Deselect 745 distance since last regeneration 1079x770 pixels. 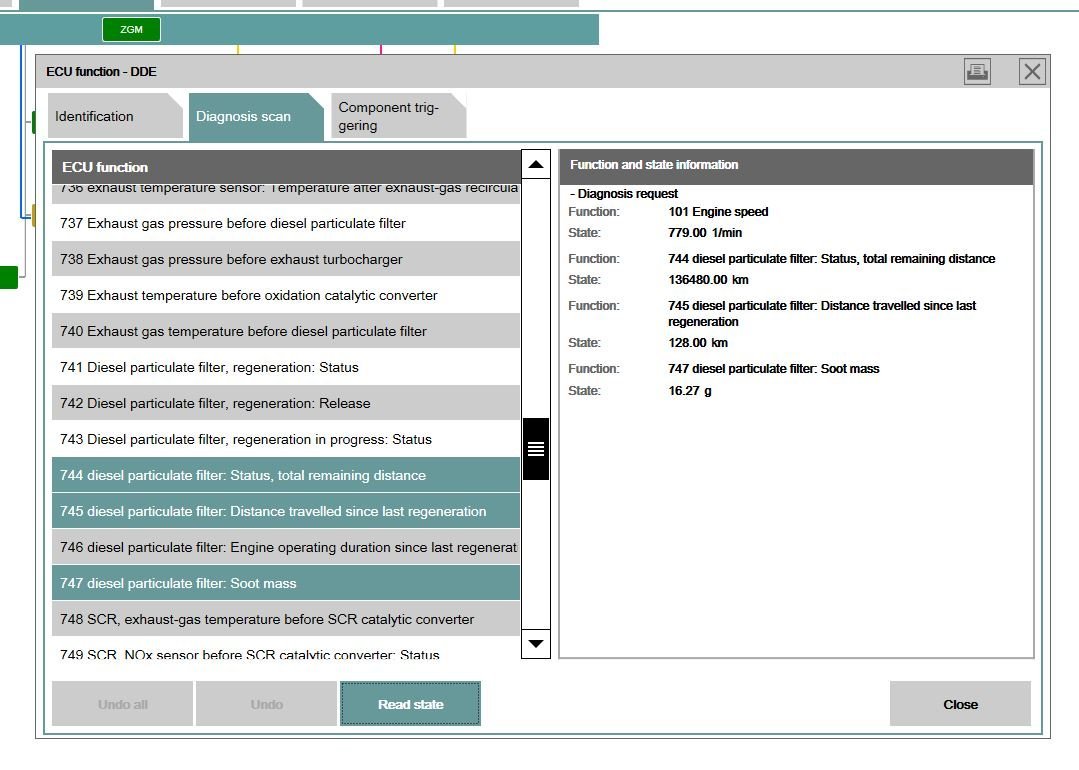pos(286,511)
